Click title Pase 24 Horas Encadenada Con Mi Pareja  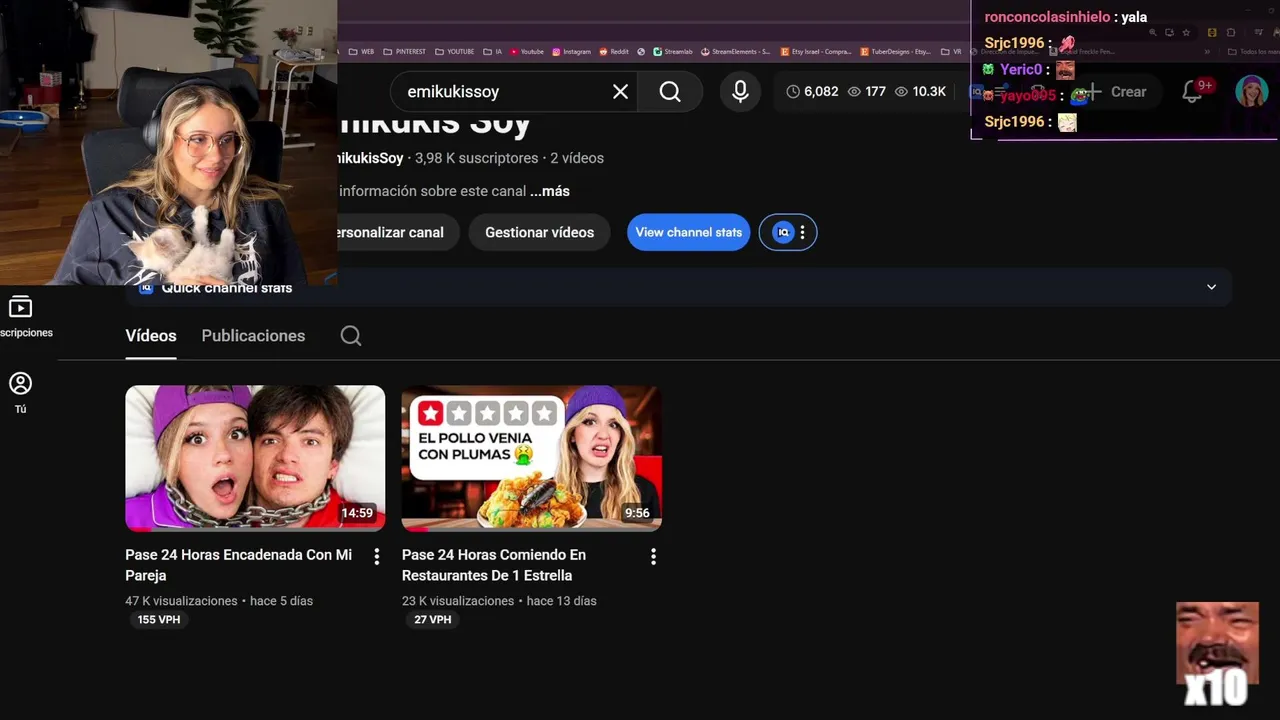click(238, 565)
